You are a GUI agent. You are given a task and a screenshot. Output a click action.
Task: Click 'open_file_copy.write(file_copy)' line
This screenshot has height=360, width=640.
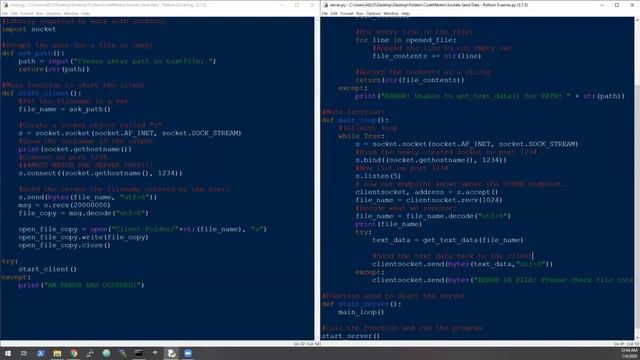84,237
